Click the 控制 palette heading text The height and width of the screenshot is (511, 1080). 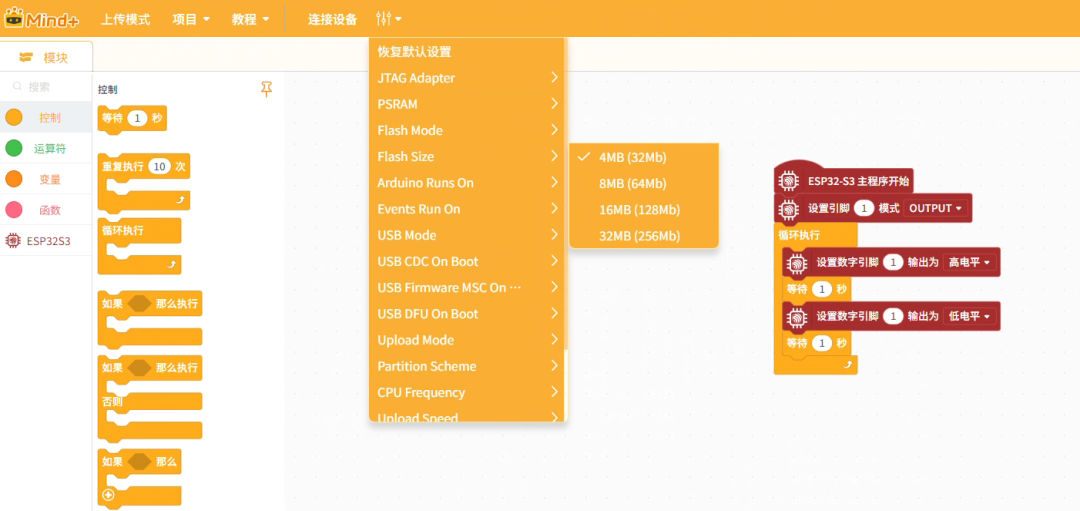point(107,90)
